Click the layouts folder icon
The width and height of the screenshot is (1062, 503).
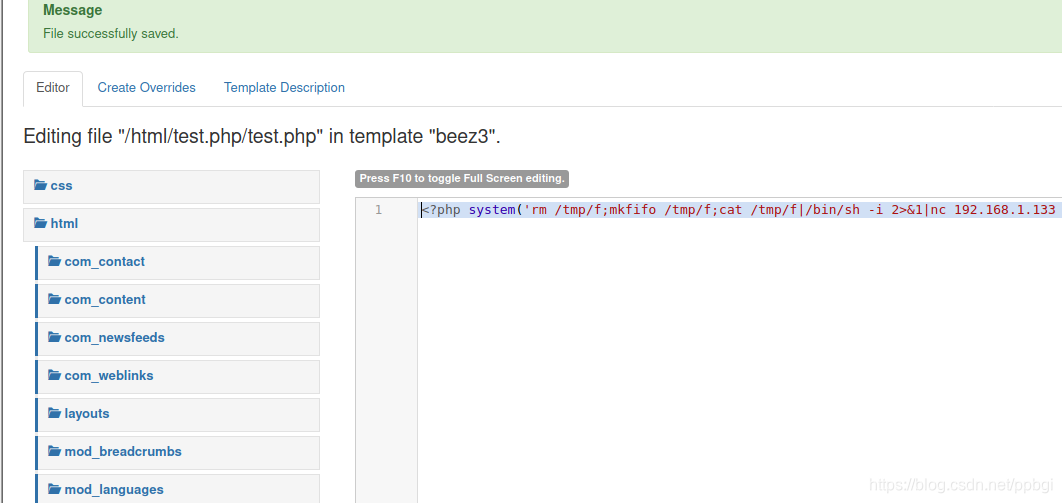[x=55, y=413]
